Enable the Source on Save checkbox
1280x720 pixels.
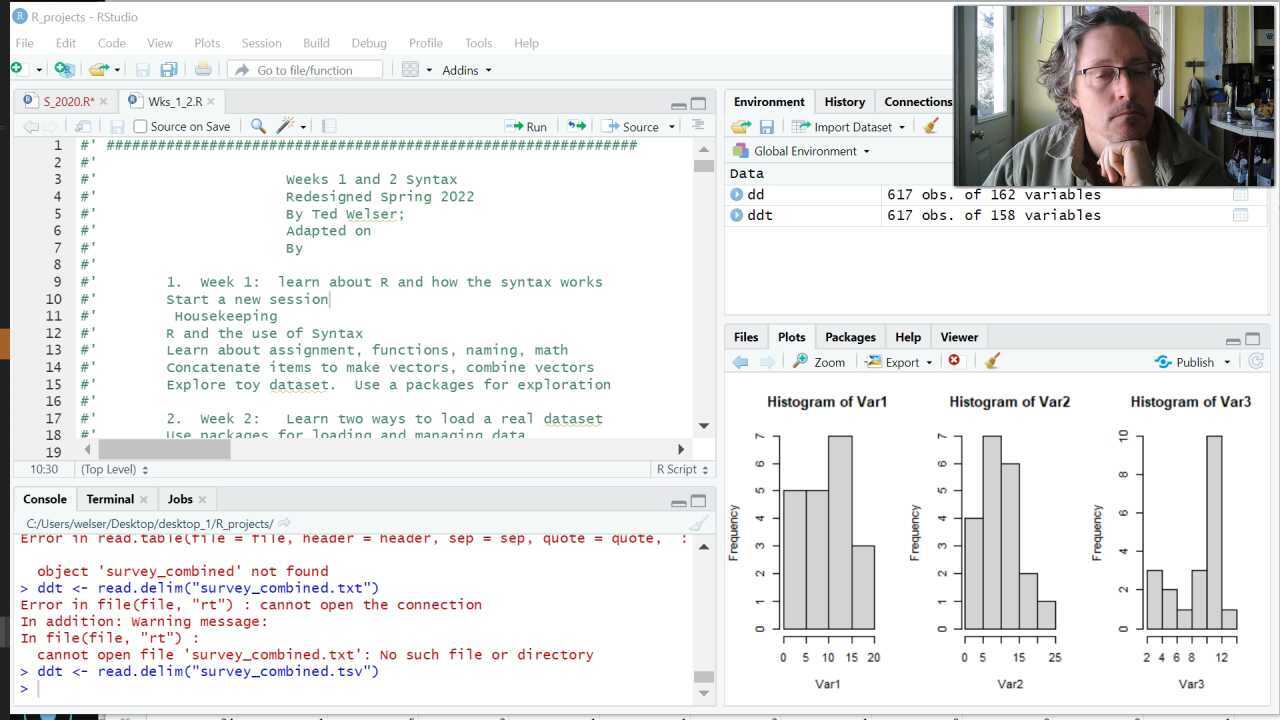(141, 126)
